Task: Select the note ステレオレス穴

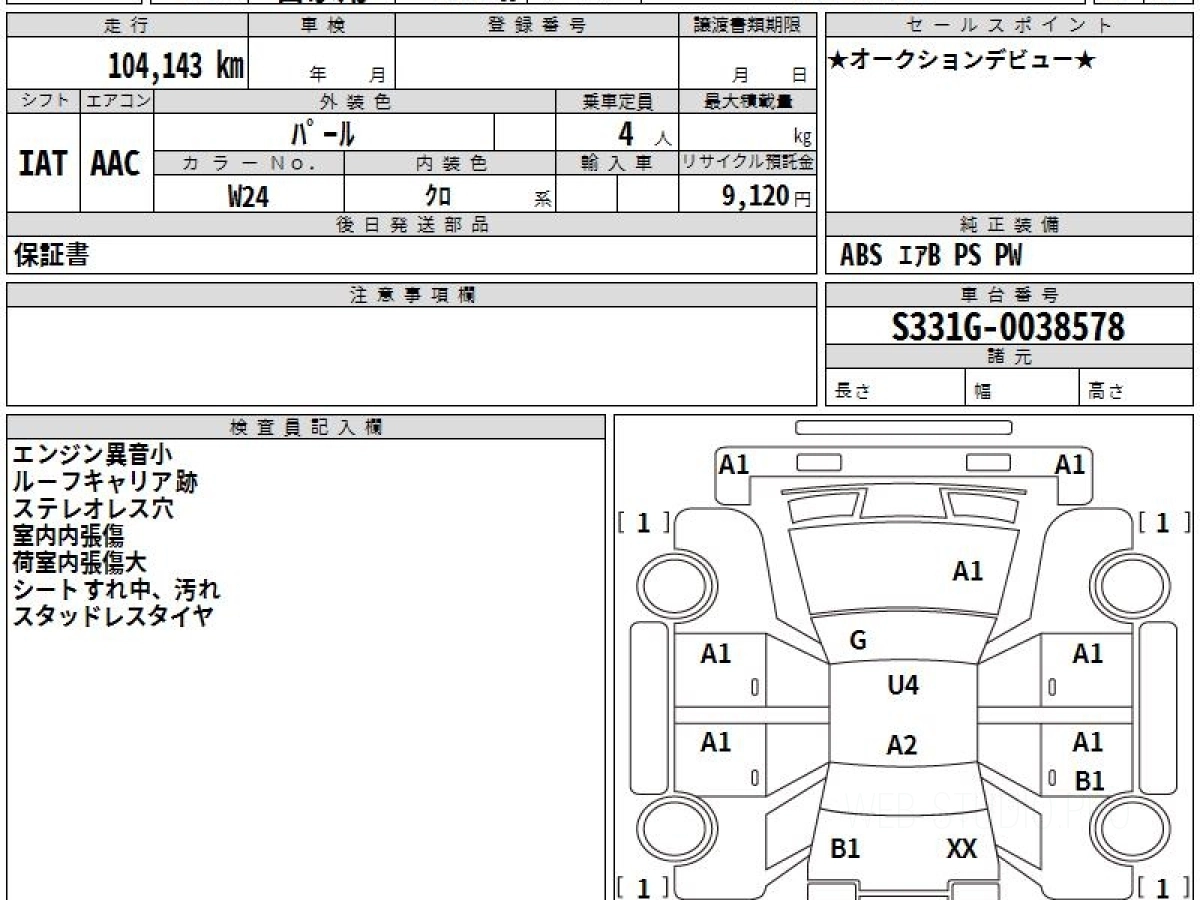Action: point(93,509)
